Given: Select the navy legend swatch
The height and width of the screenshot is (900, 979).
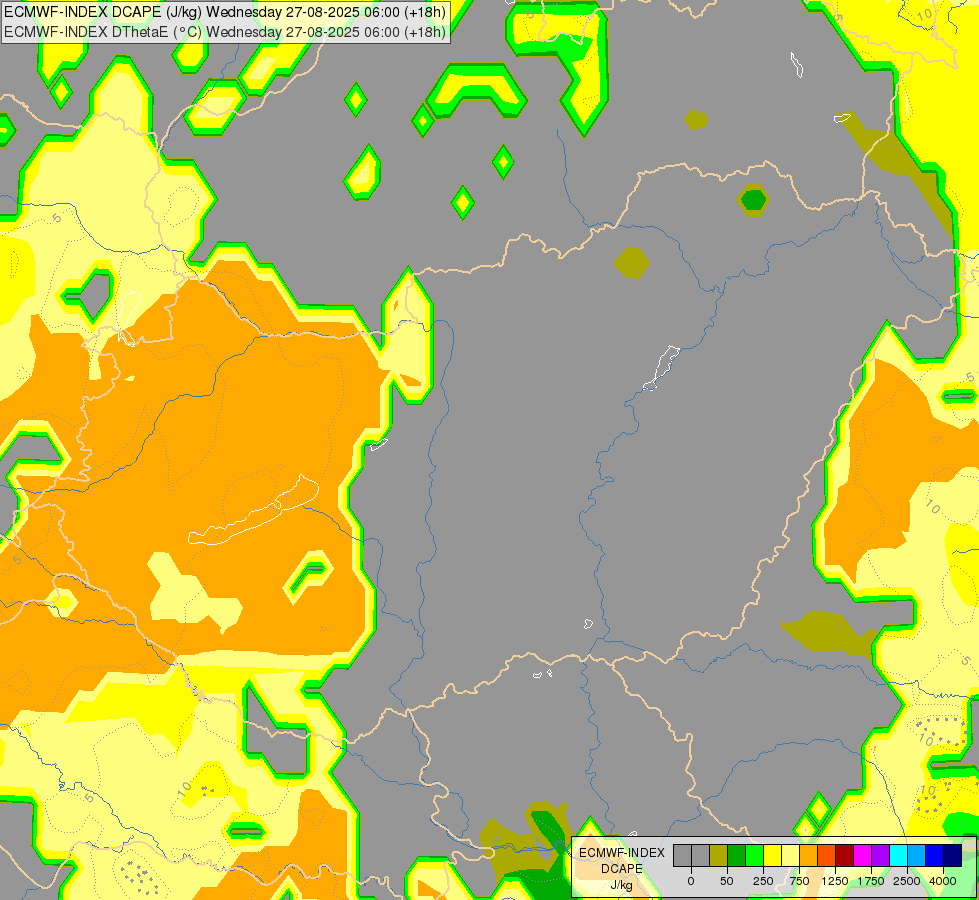Looking at the screenshot, I should point(953,855).
